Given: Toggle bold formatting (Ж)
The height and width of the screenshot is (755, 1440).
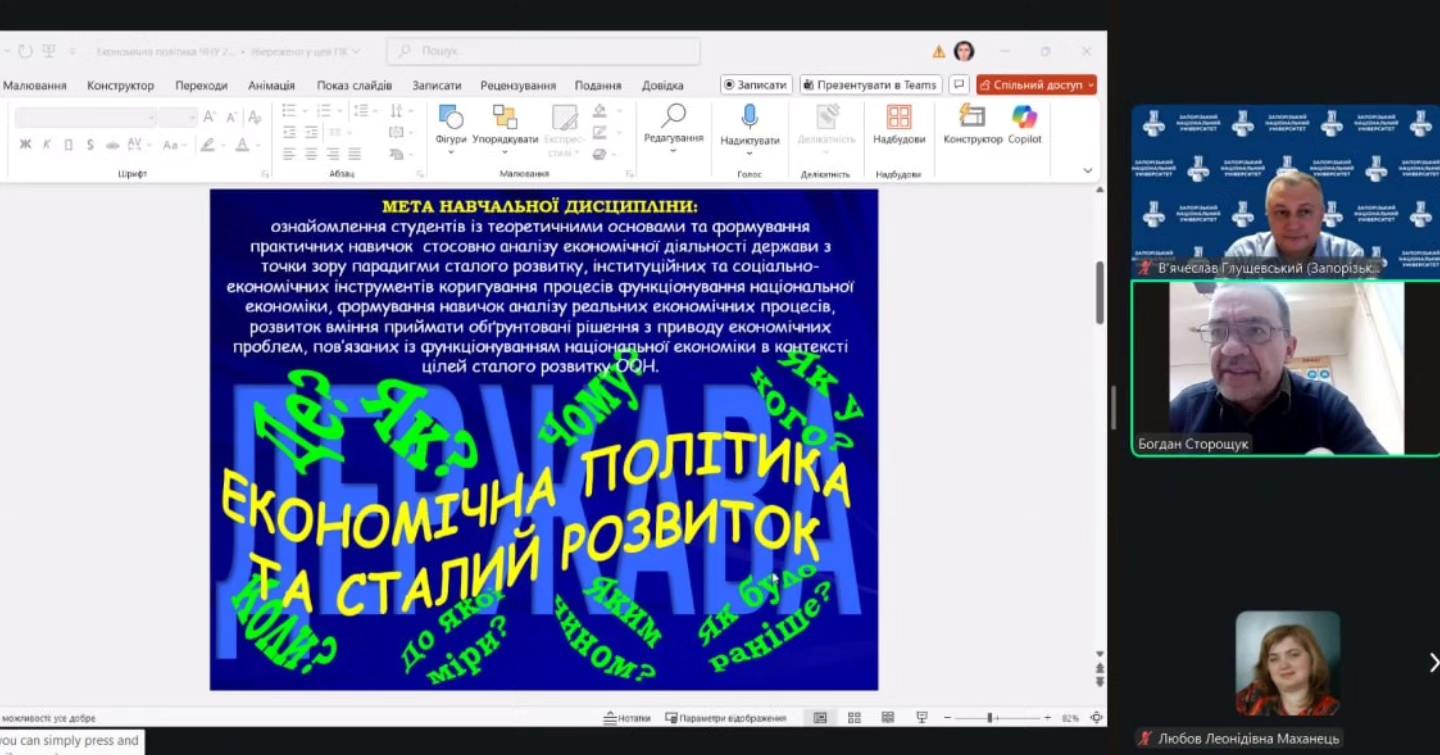Looking at the screenshot, I should coord(24,145).
